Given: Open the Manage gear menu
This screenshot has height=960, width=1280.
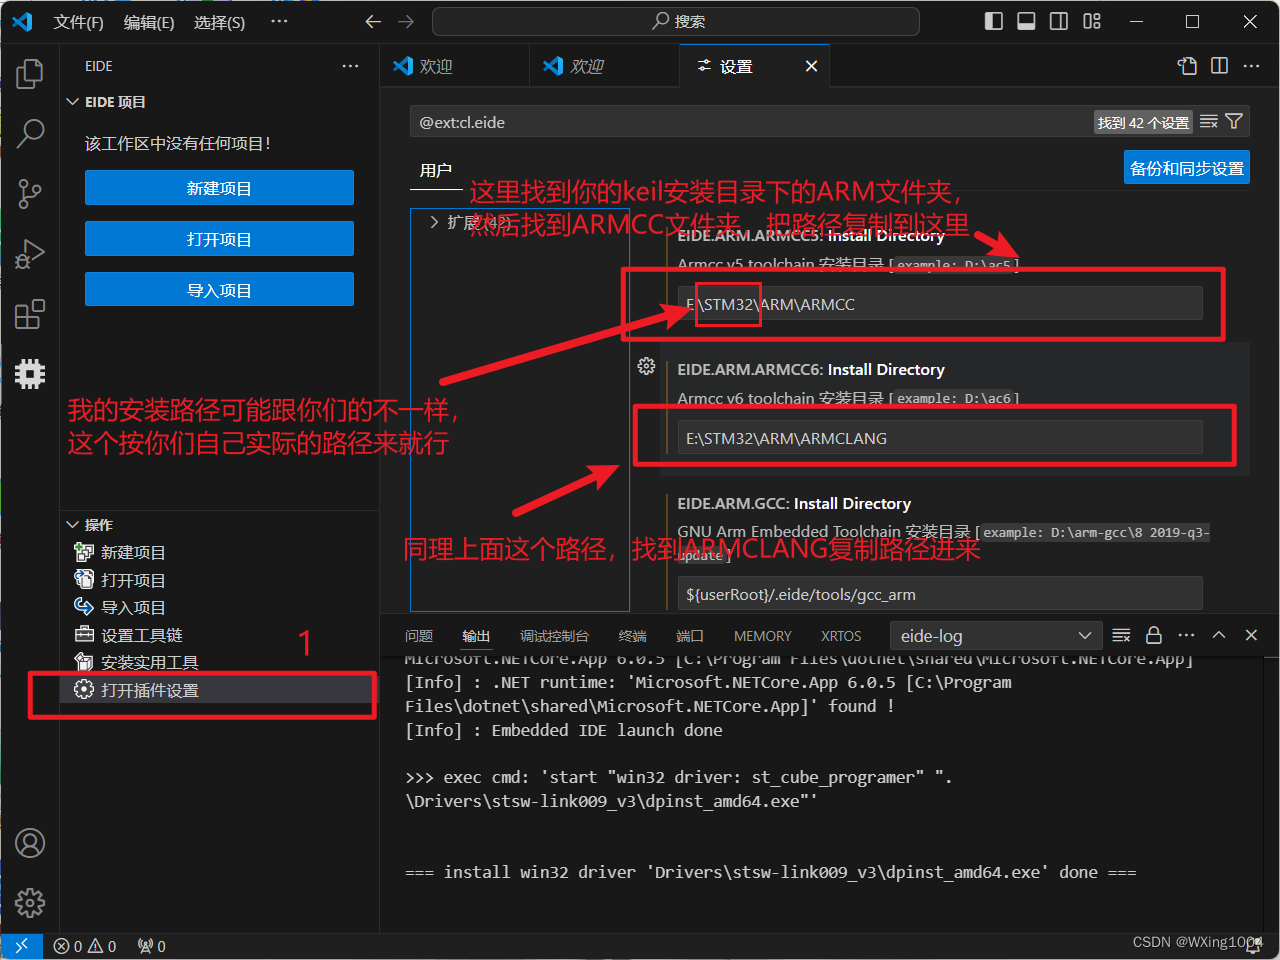Looking at the screenshot, I should tap(29, 902).
